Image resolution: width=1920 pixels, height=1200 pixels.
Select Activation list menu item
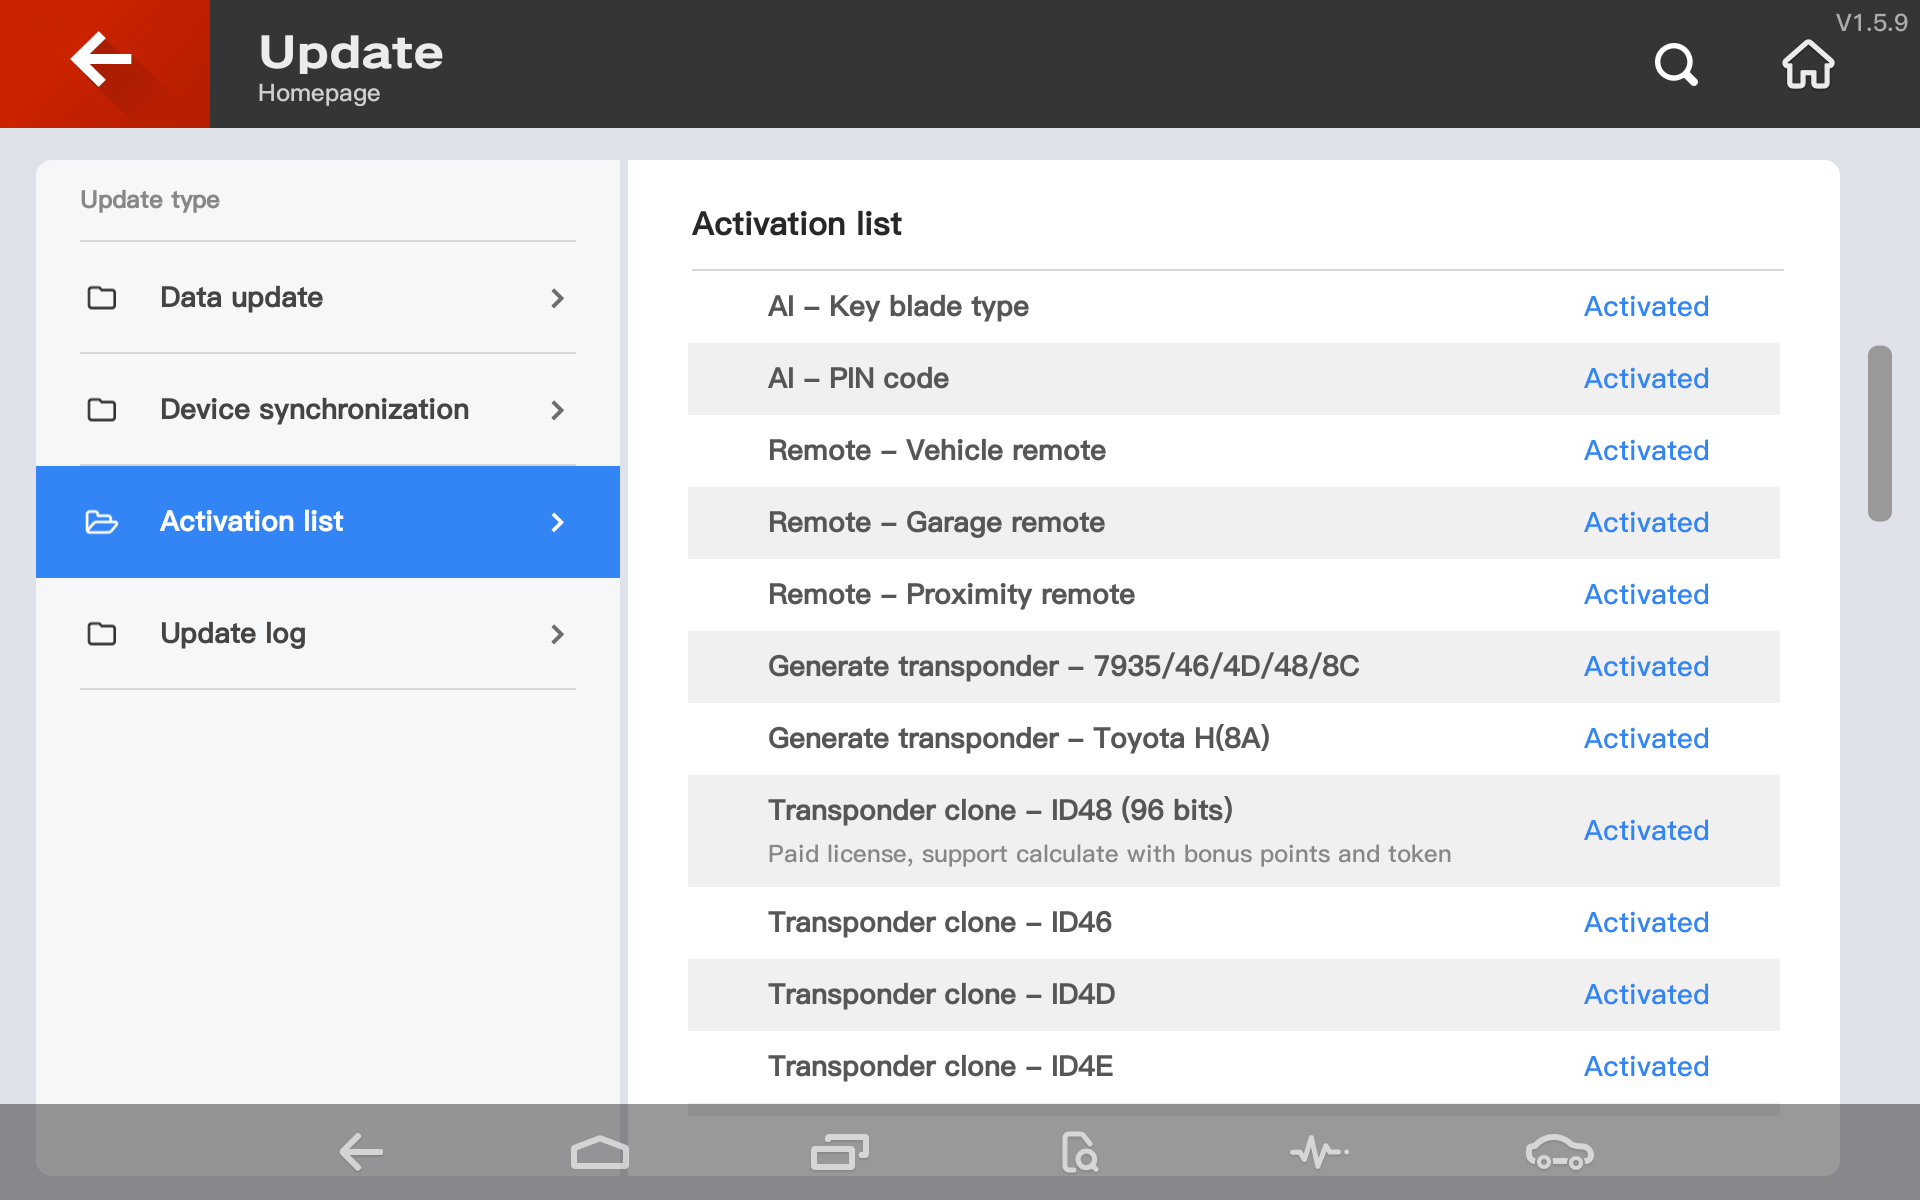[x=251, y=522]
